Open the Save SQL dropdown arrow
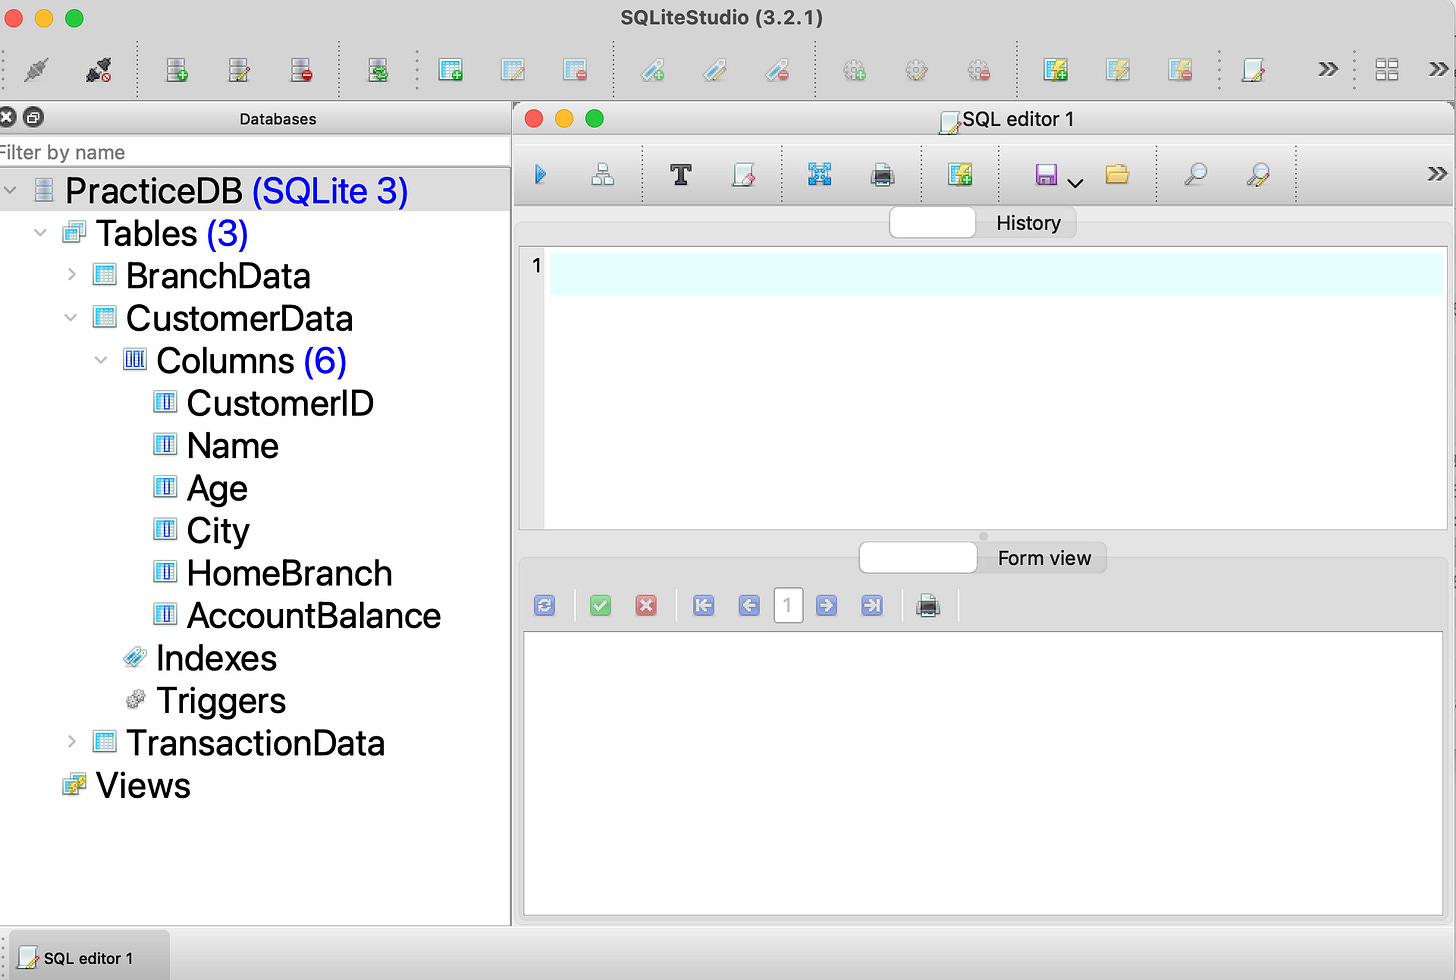 point(1075,183)
